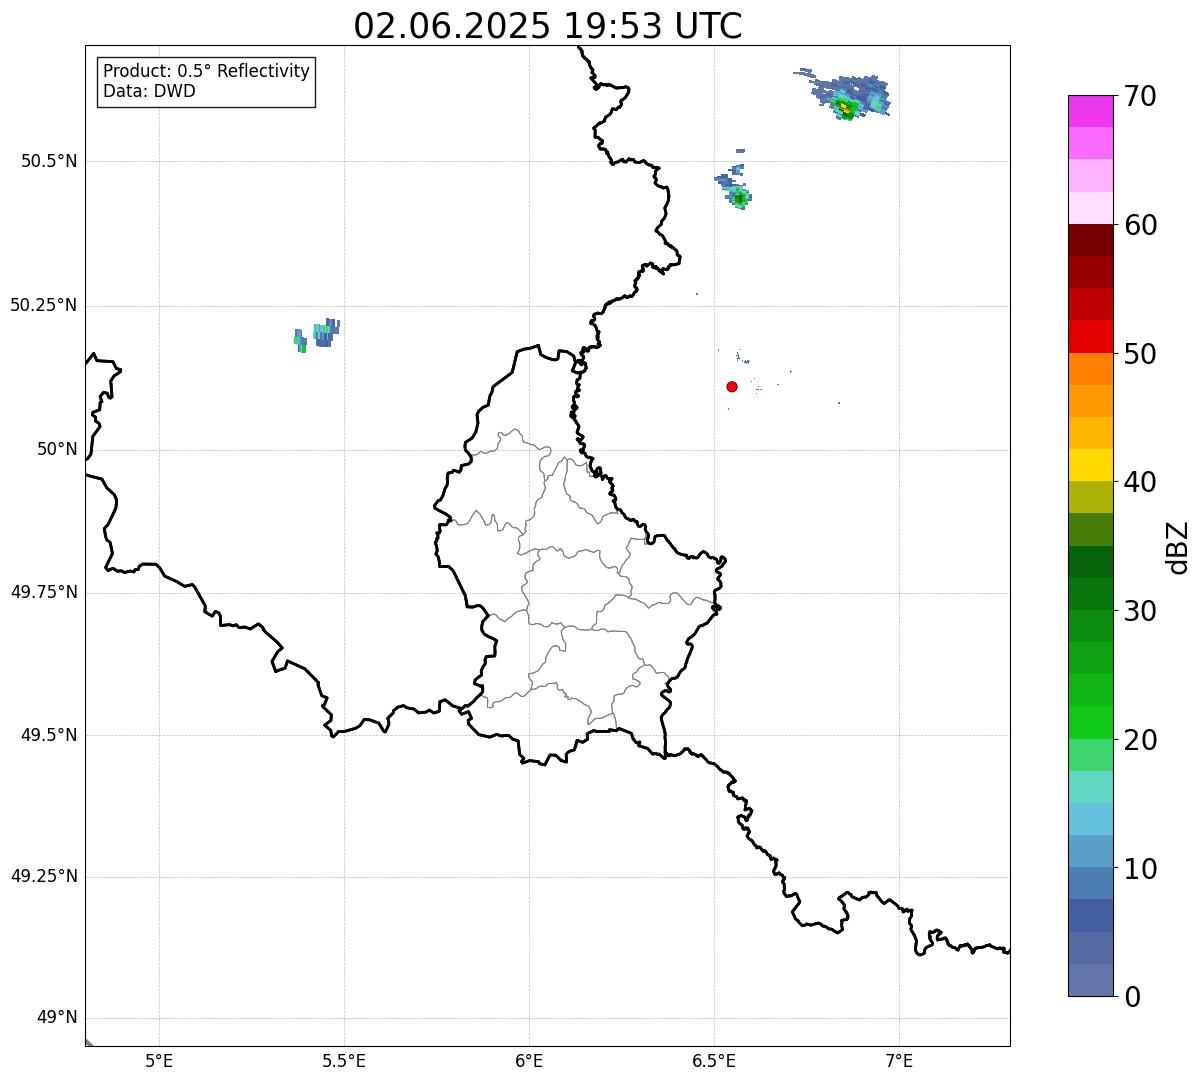Click the bright green swatch above 20 dBZ
1202x1081 pixels.
click(x=1090, y=722)
